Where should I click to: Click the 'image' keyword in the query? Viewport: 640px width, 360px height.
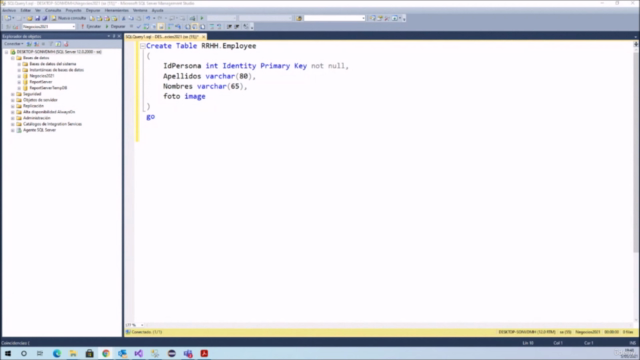(195, 96)
